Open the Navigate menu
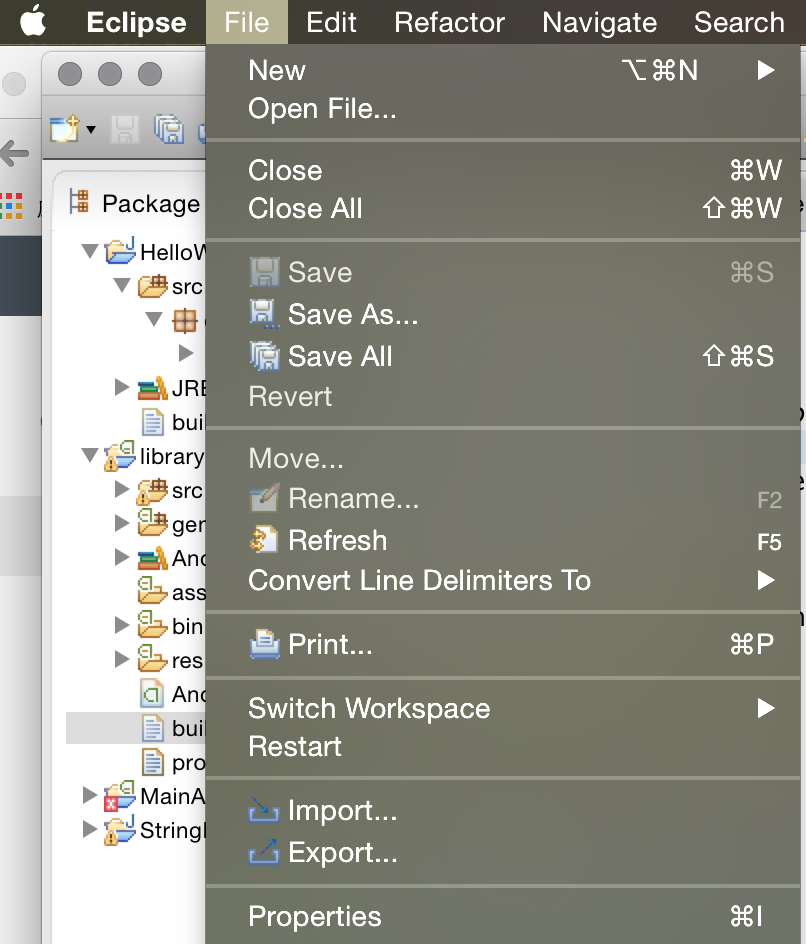 [x=600, y=22]
